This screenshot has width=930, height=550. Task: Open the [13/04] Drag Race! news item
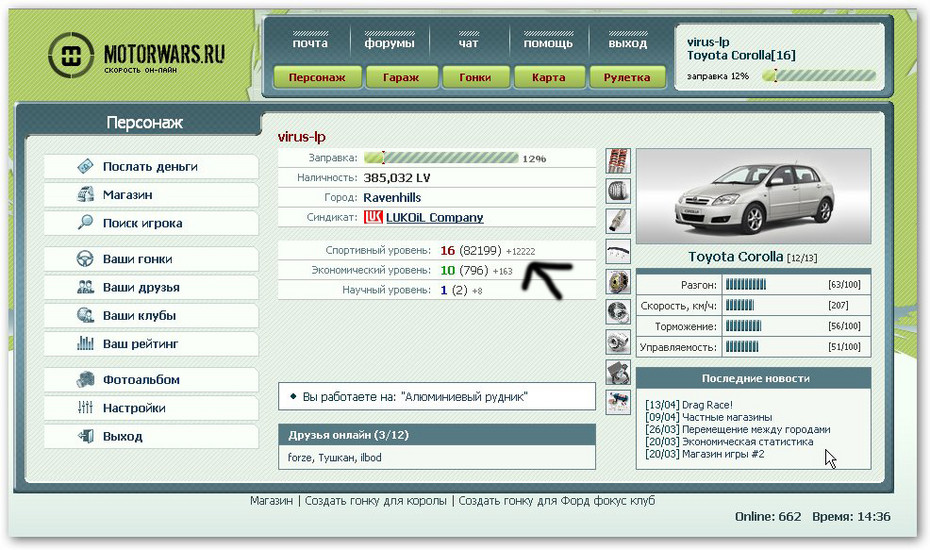[x=689, y=405]
